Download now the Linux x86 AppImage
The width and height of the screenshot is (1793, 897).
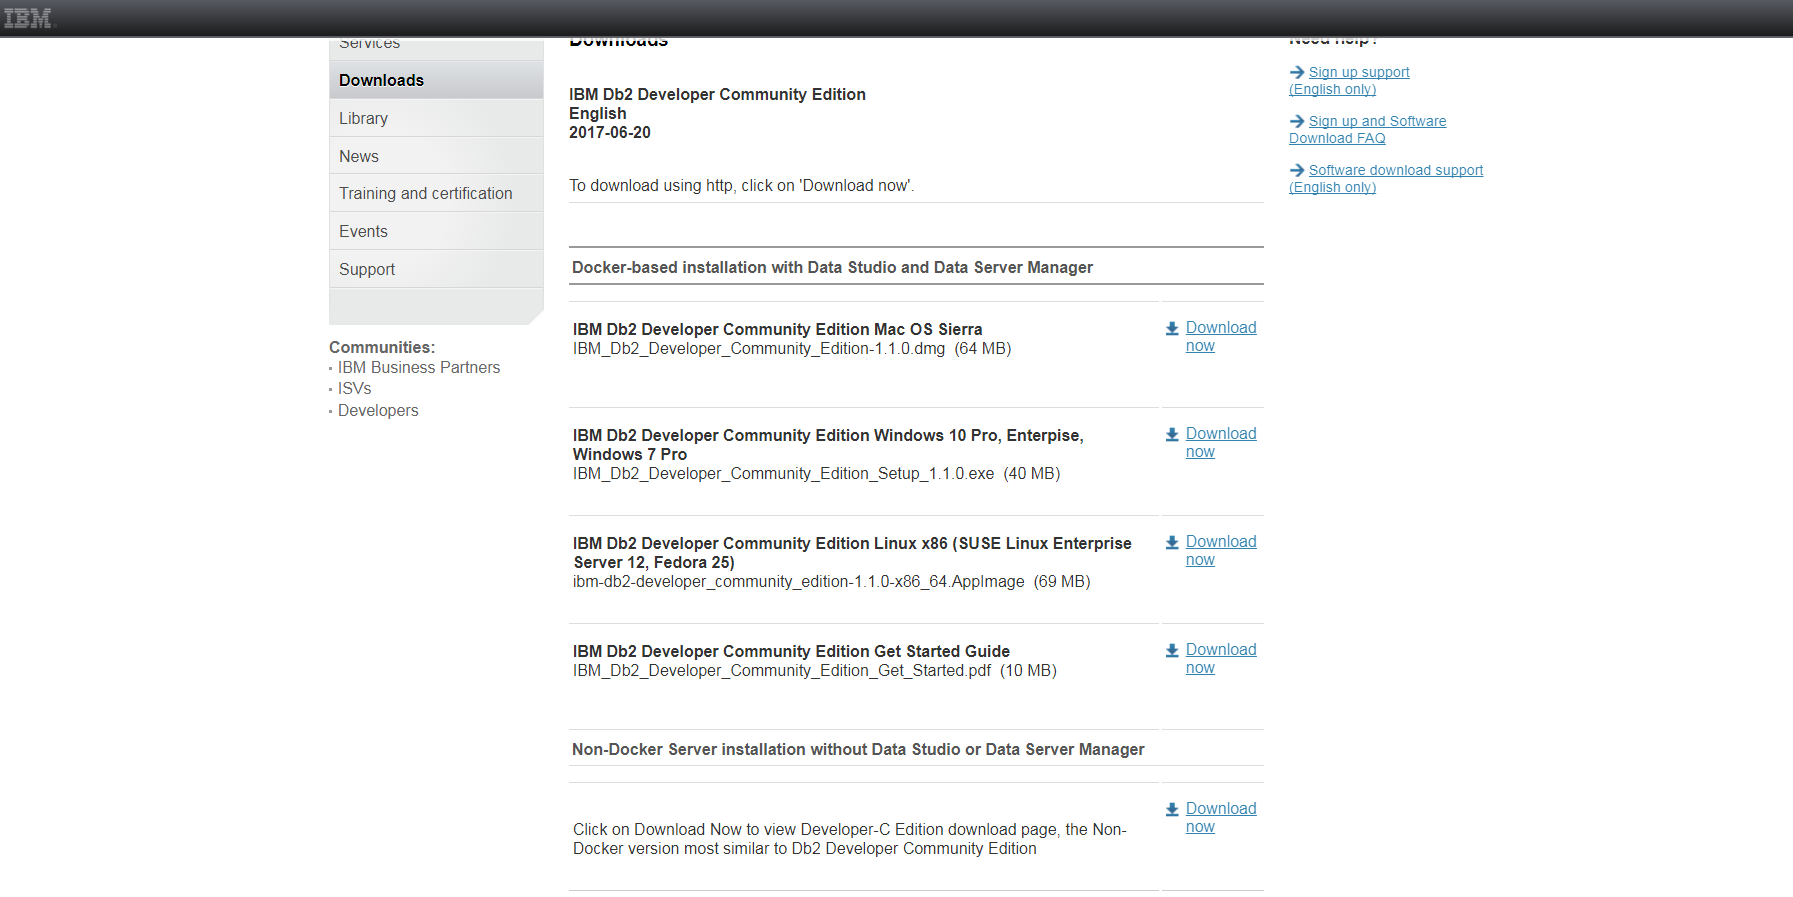1221,551
